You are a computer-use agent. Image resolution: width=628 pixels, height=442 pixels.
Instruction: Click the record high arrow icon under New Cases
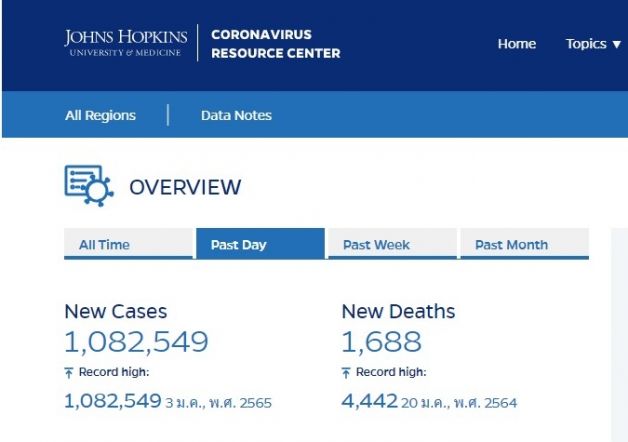(69, 373)
